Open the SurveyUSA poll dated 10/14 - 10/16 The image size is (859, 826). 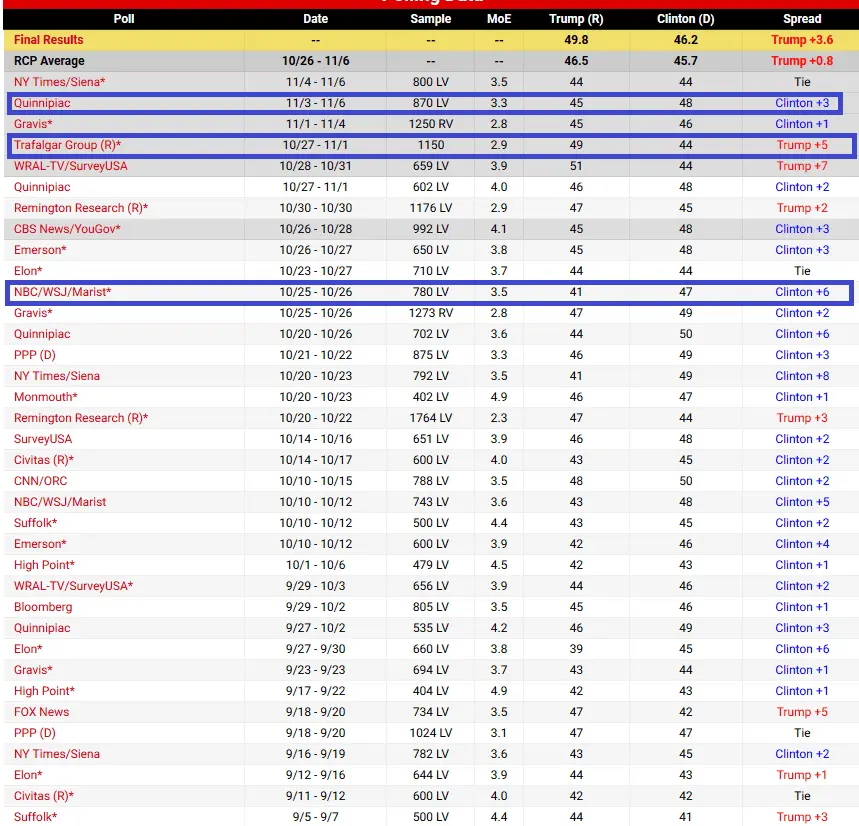pyautogui.click(x=43, y=439)
